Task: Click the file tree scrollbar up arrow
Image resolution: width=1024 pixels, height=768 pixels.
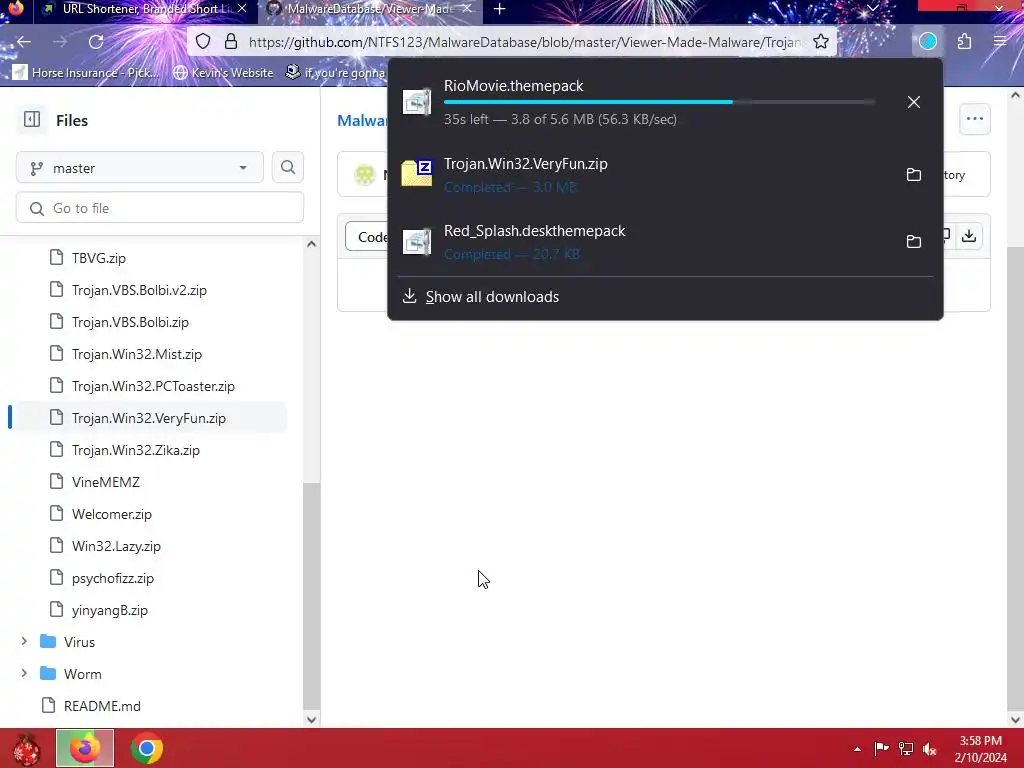Action: point(312,244)
